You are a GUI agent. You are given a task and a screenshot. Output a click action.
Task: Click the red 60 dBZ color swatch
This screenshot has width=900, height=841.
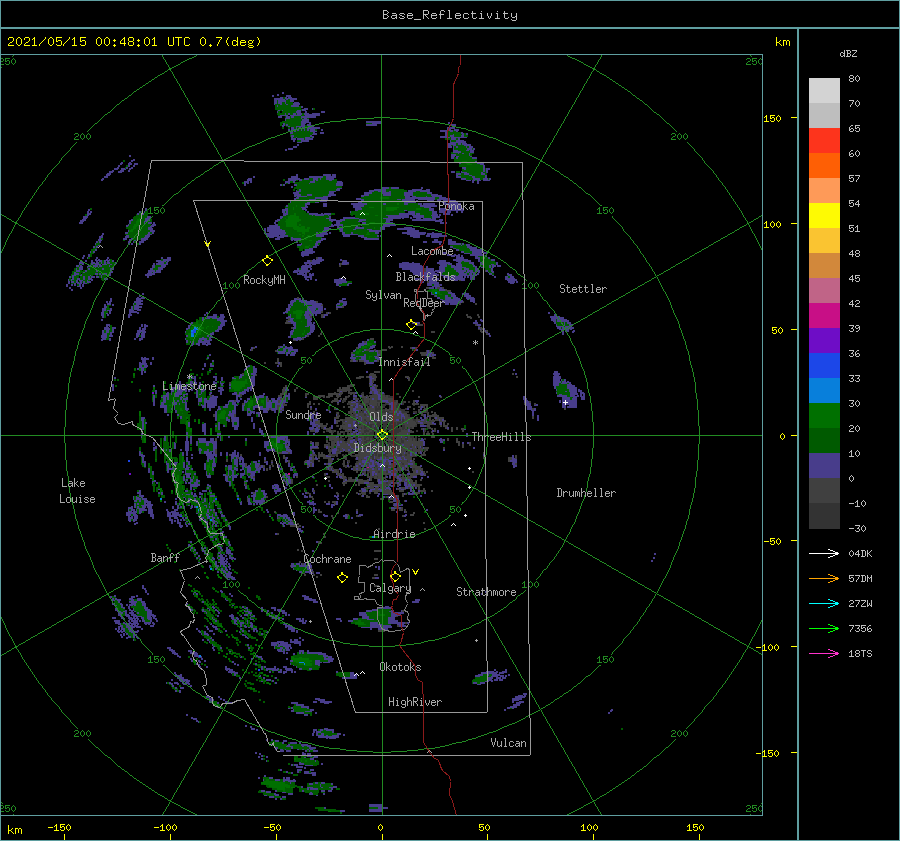(824, 141)
